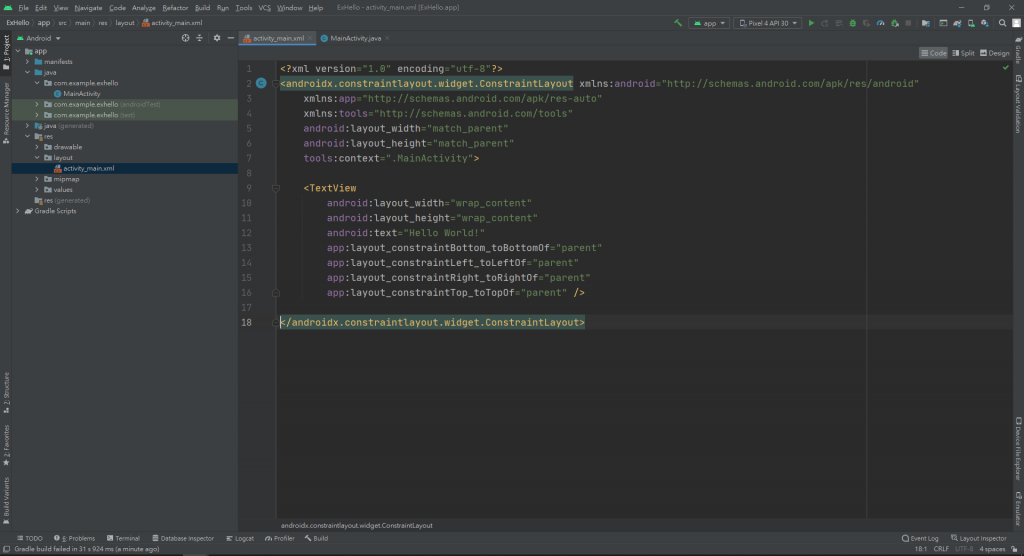Click the gutter class icon on line 2
This screenshot has height=556, width=1024.
(261, 83)
